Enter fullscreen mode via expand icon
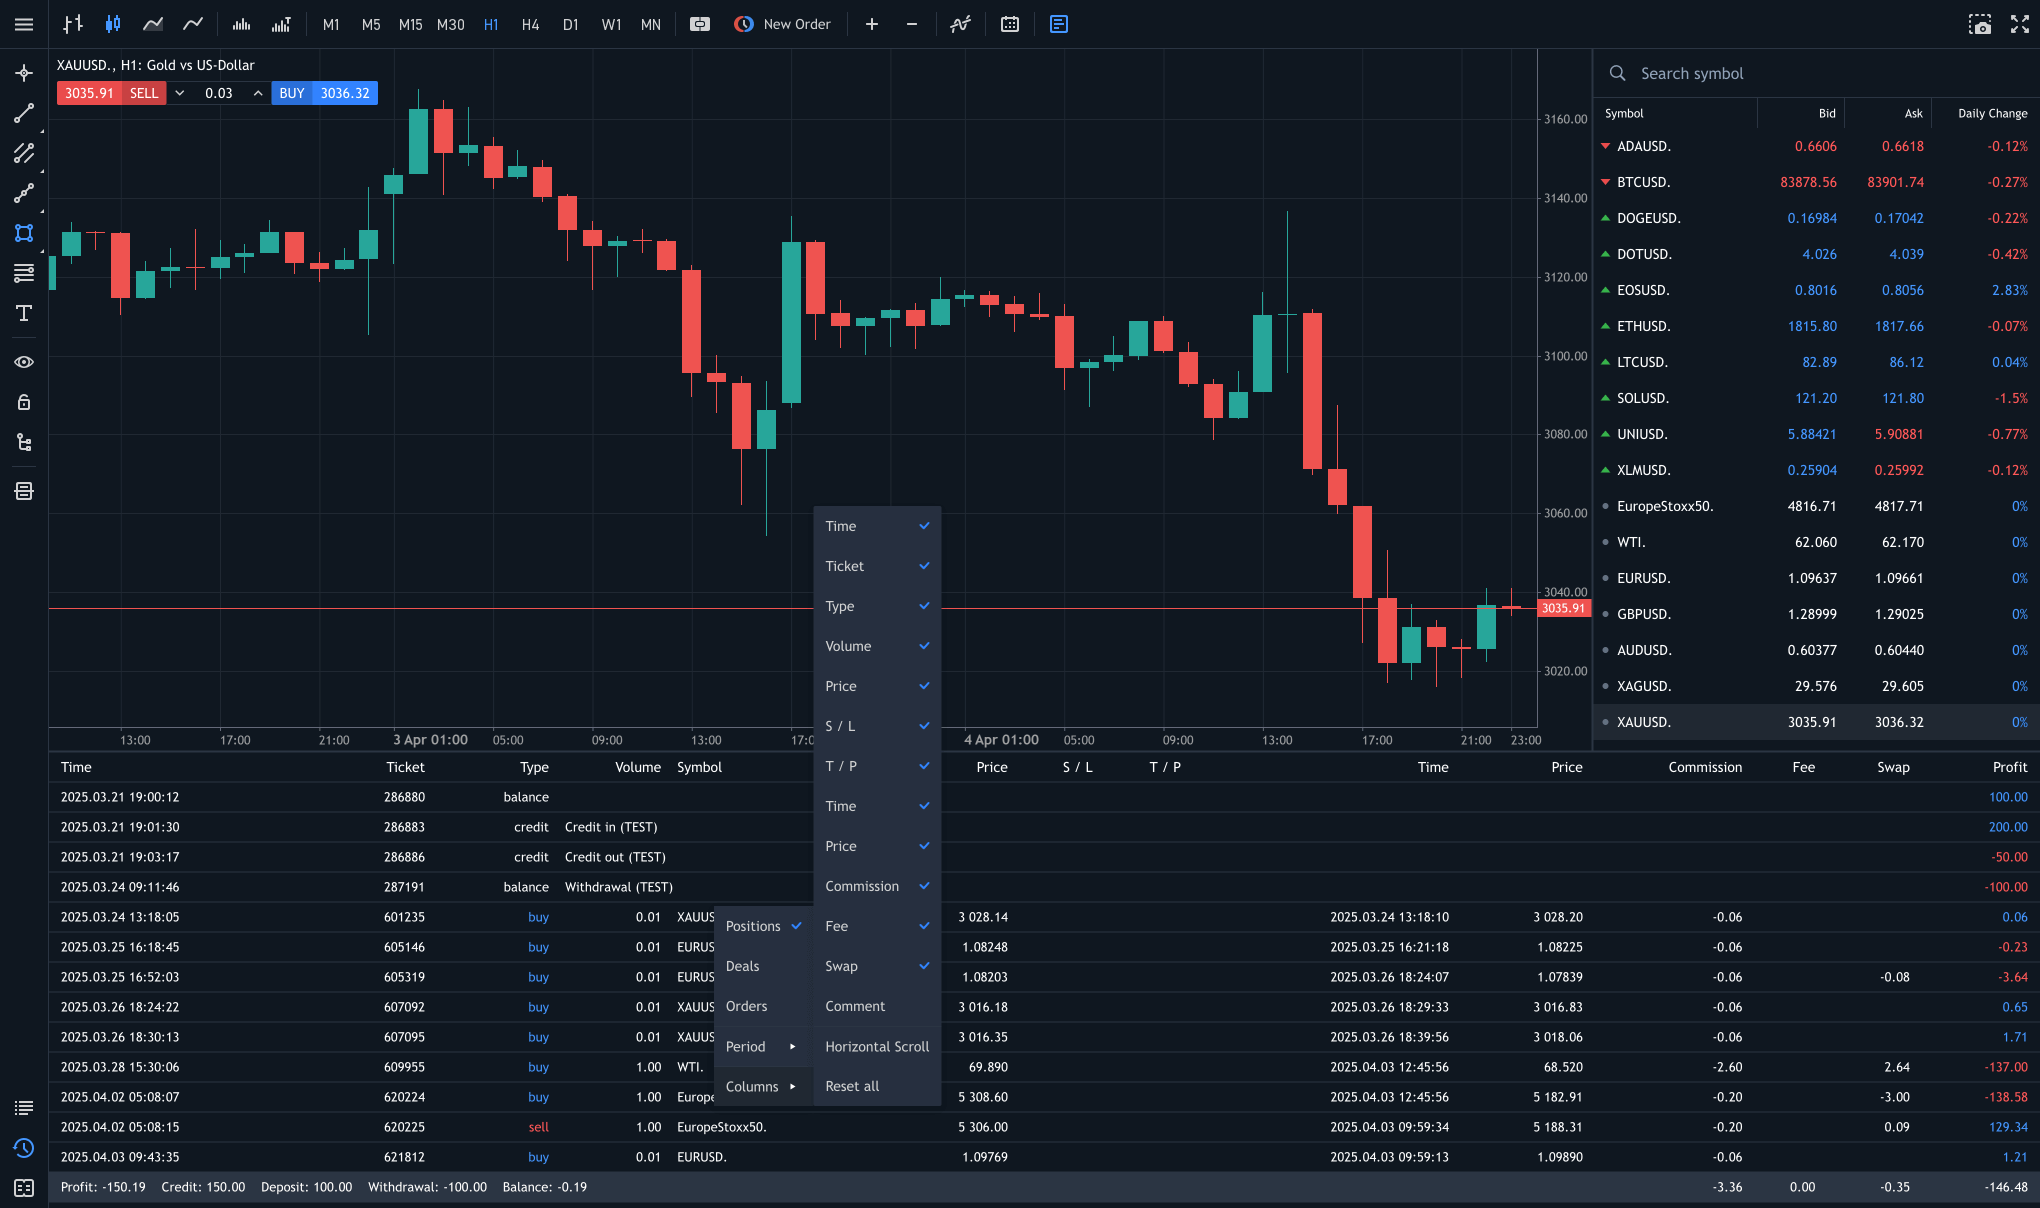This screenshot has width=2040, height=1208. click(x=2019, y=24)
